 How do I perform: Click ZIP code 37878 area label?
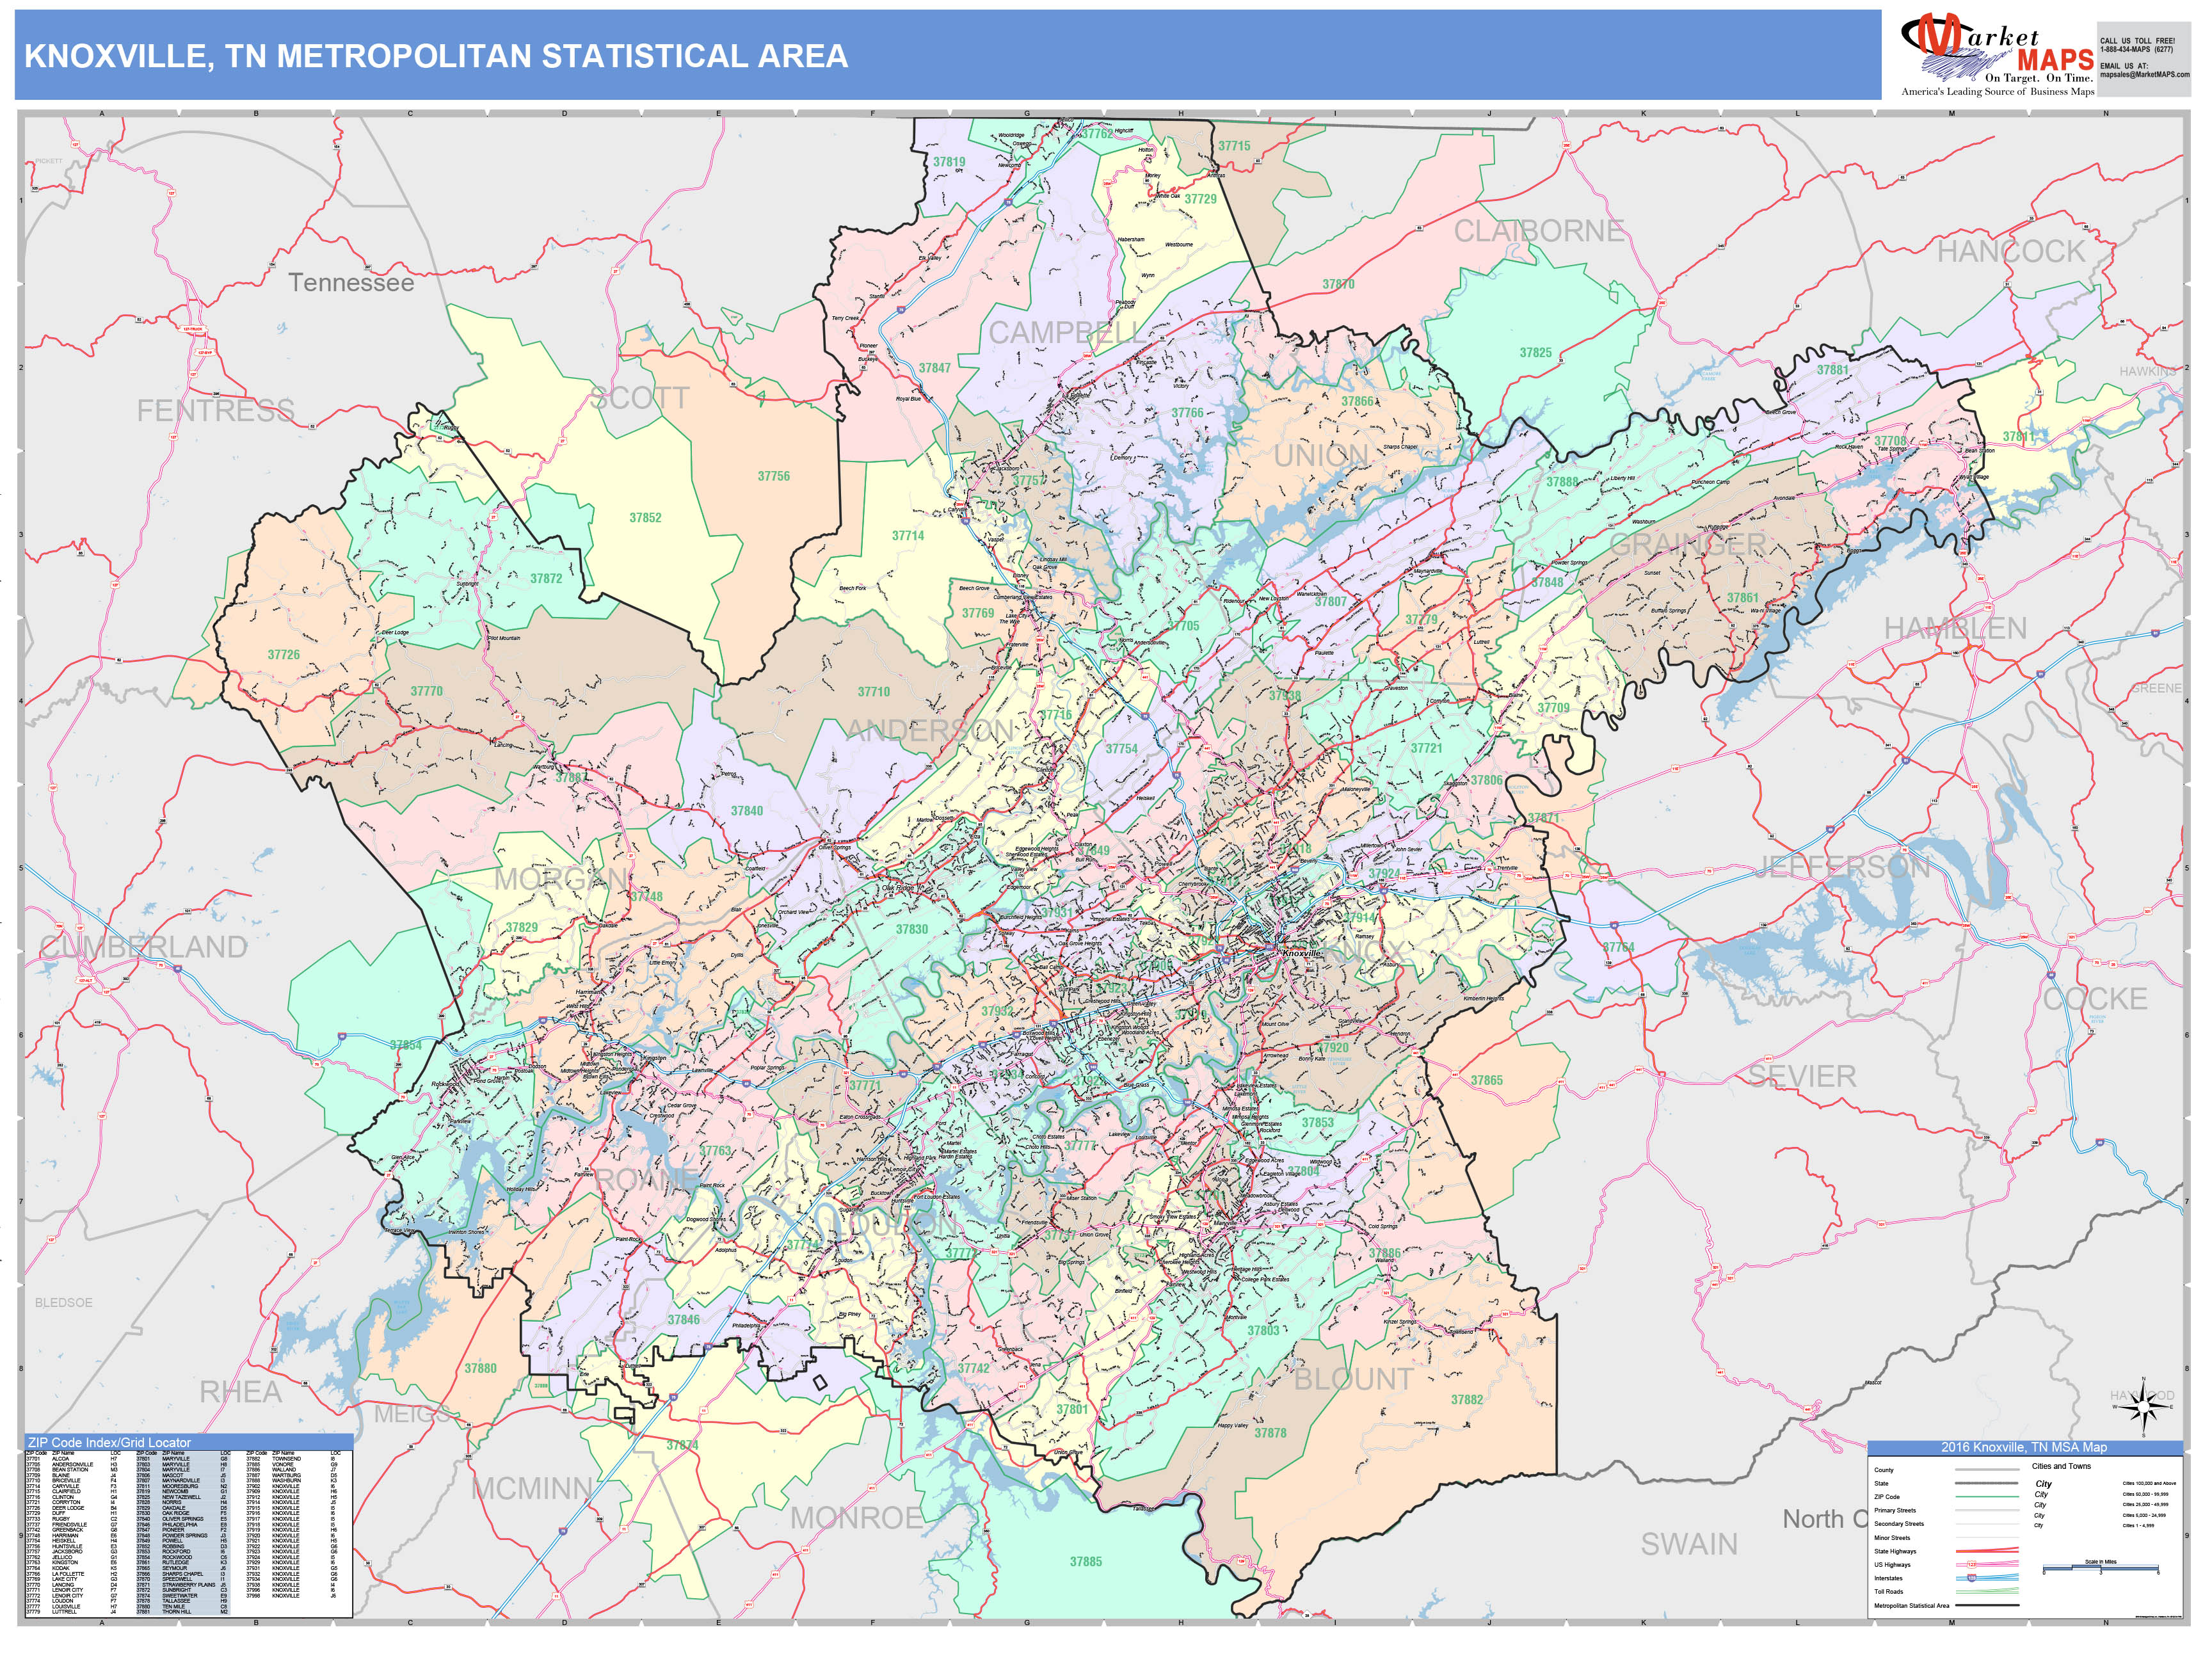tap(1270, 1433)
